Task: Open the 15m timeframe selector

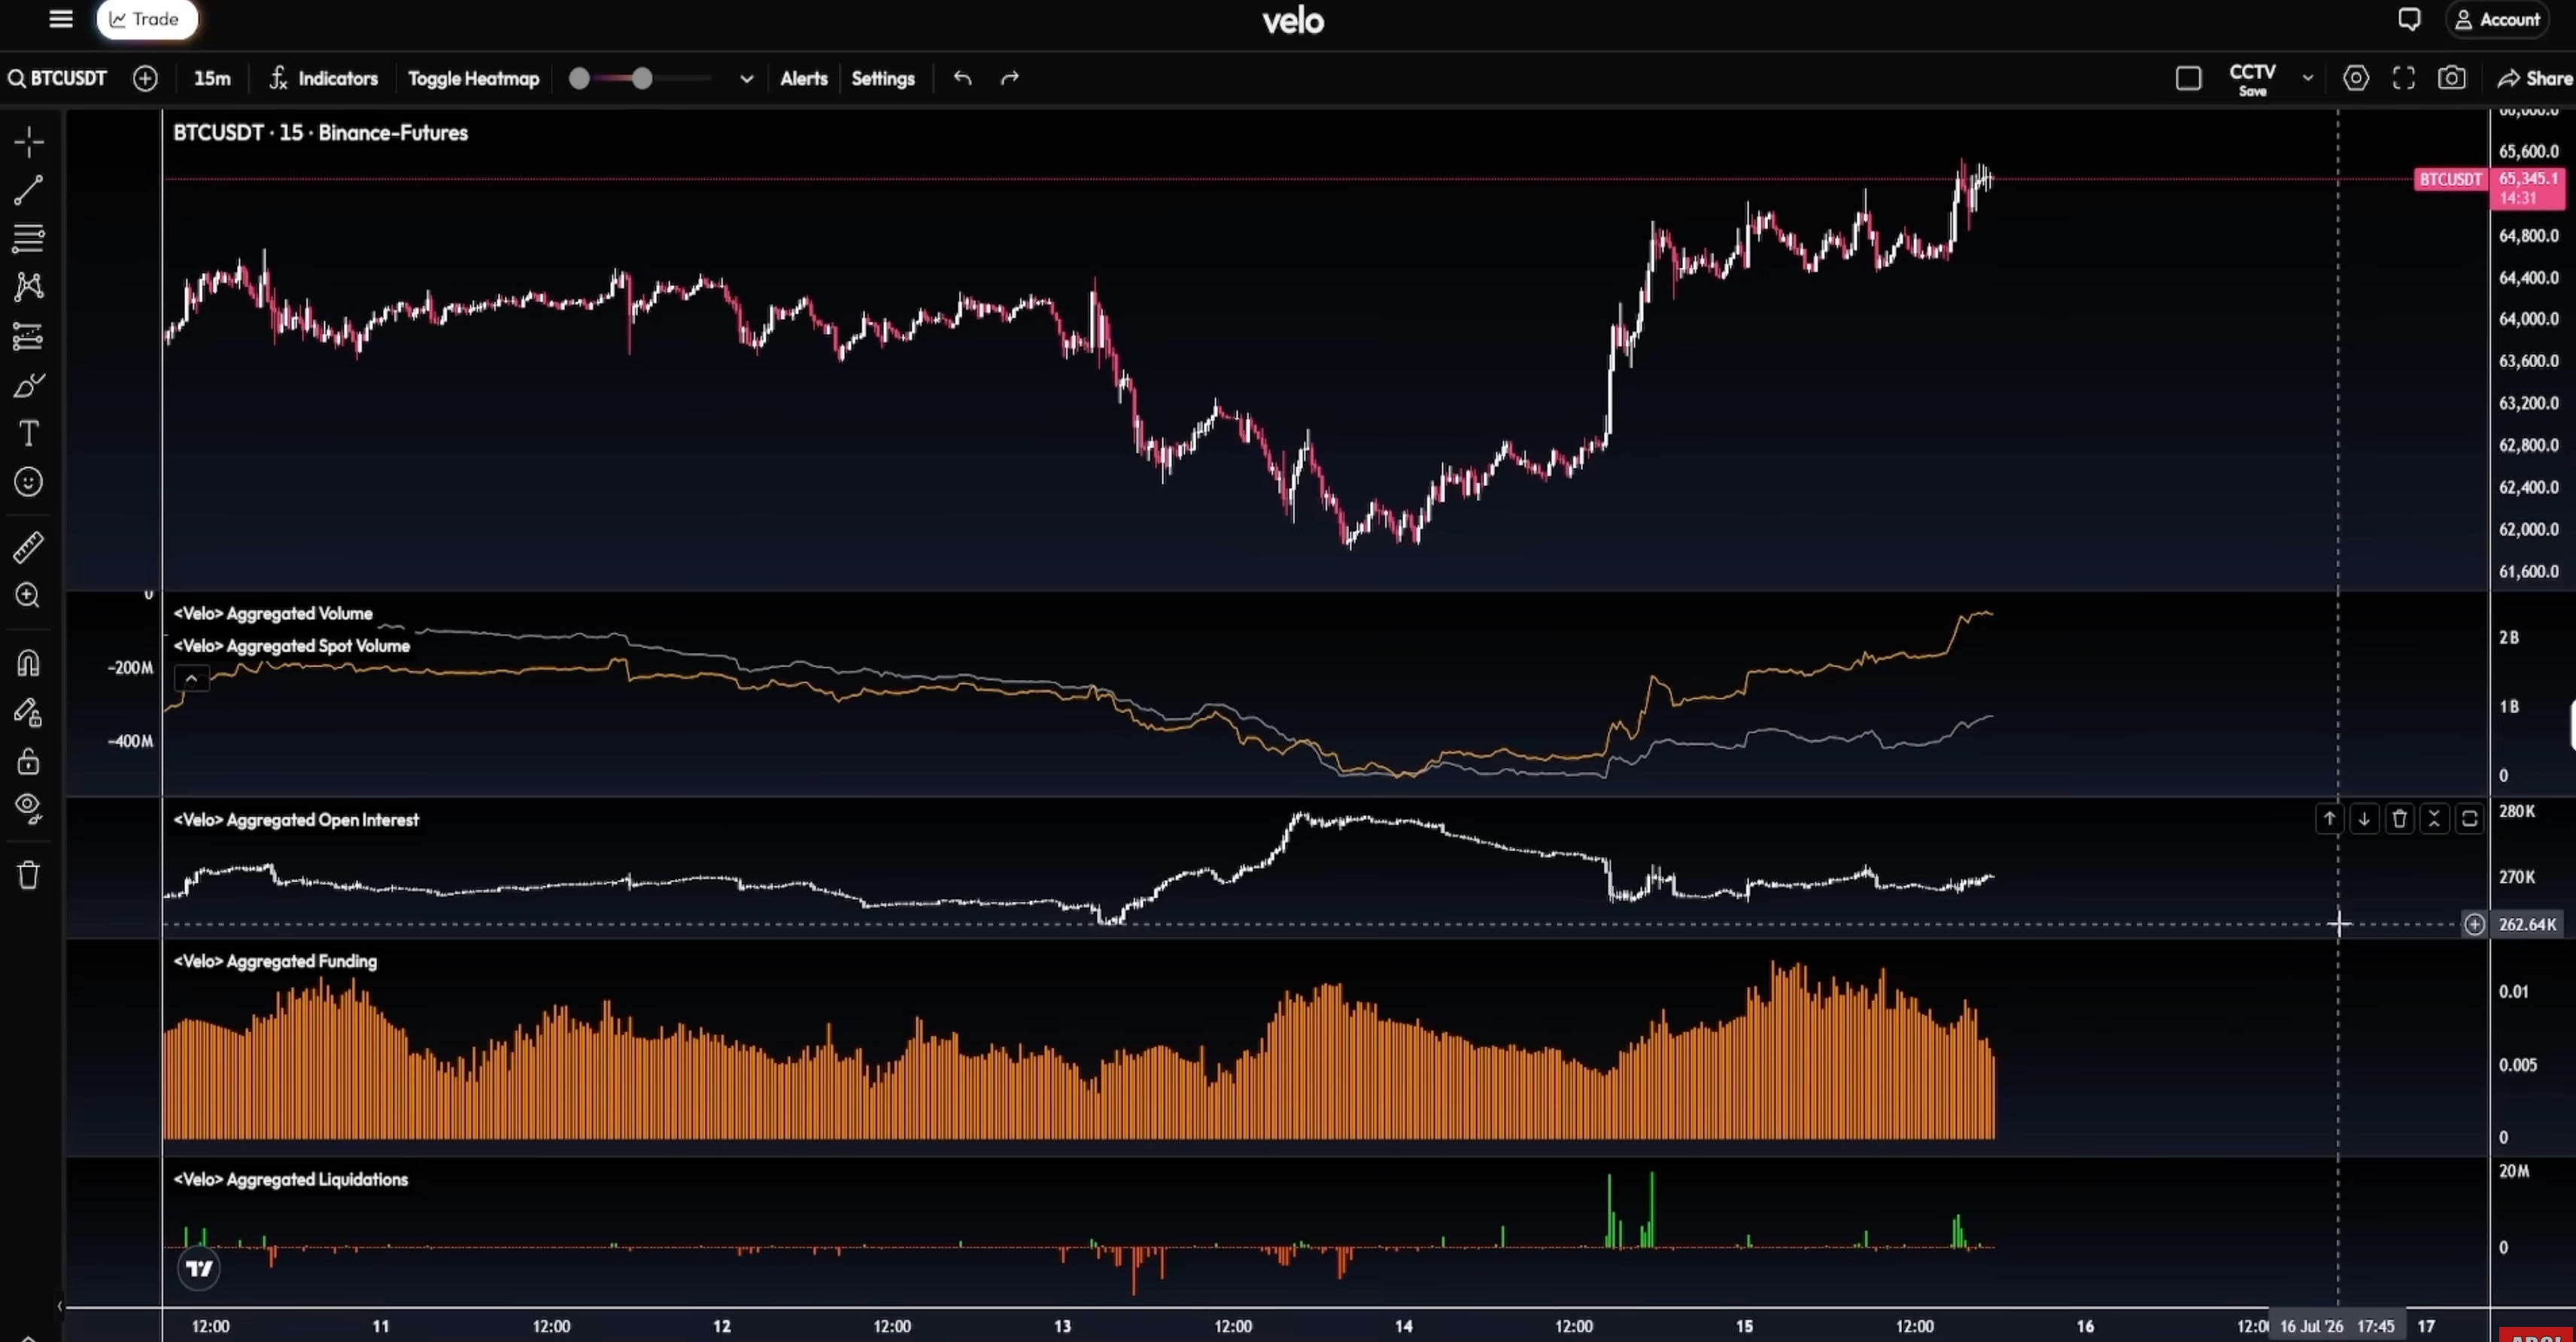Action: coord(212,78)
